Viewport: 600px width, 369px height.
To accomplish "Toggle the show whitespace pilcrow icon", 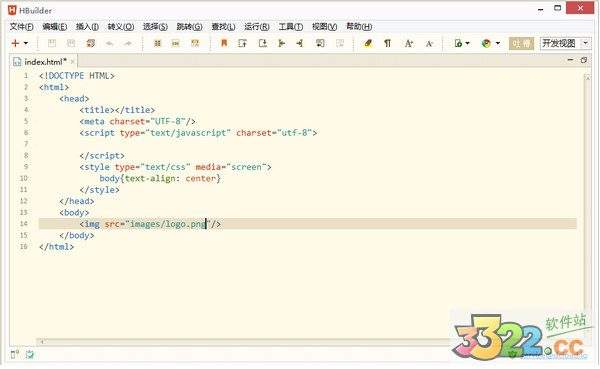I will pyautogui.click(x=388, y=43).
